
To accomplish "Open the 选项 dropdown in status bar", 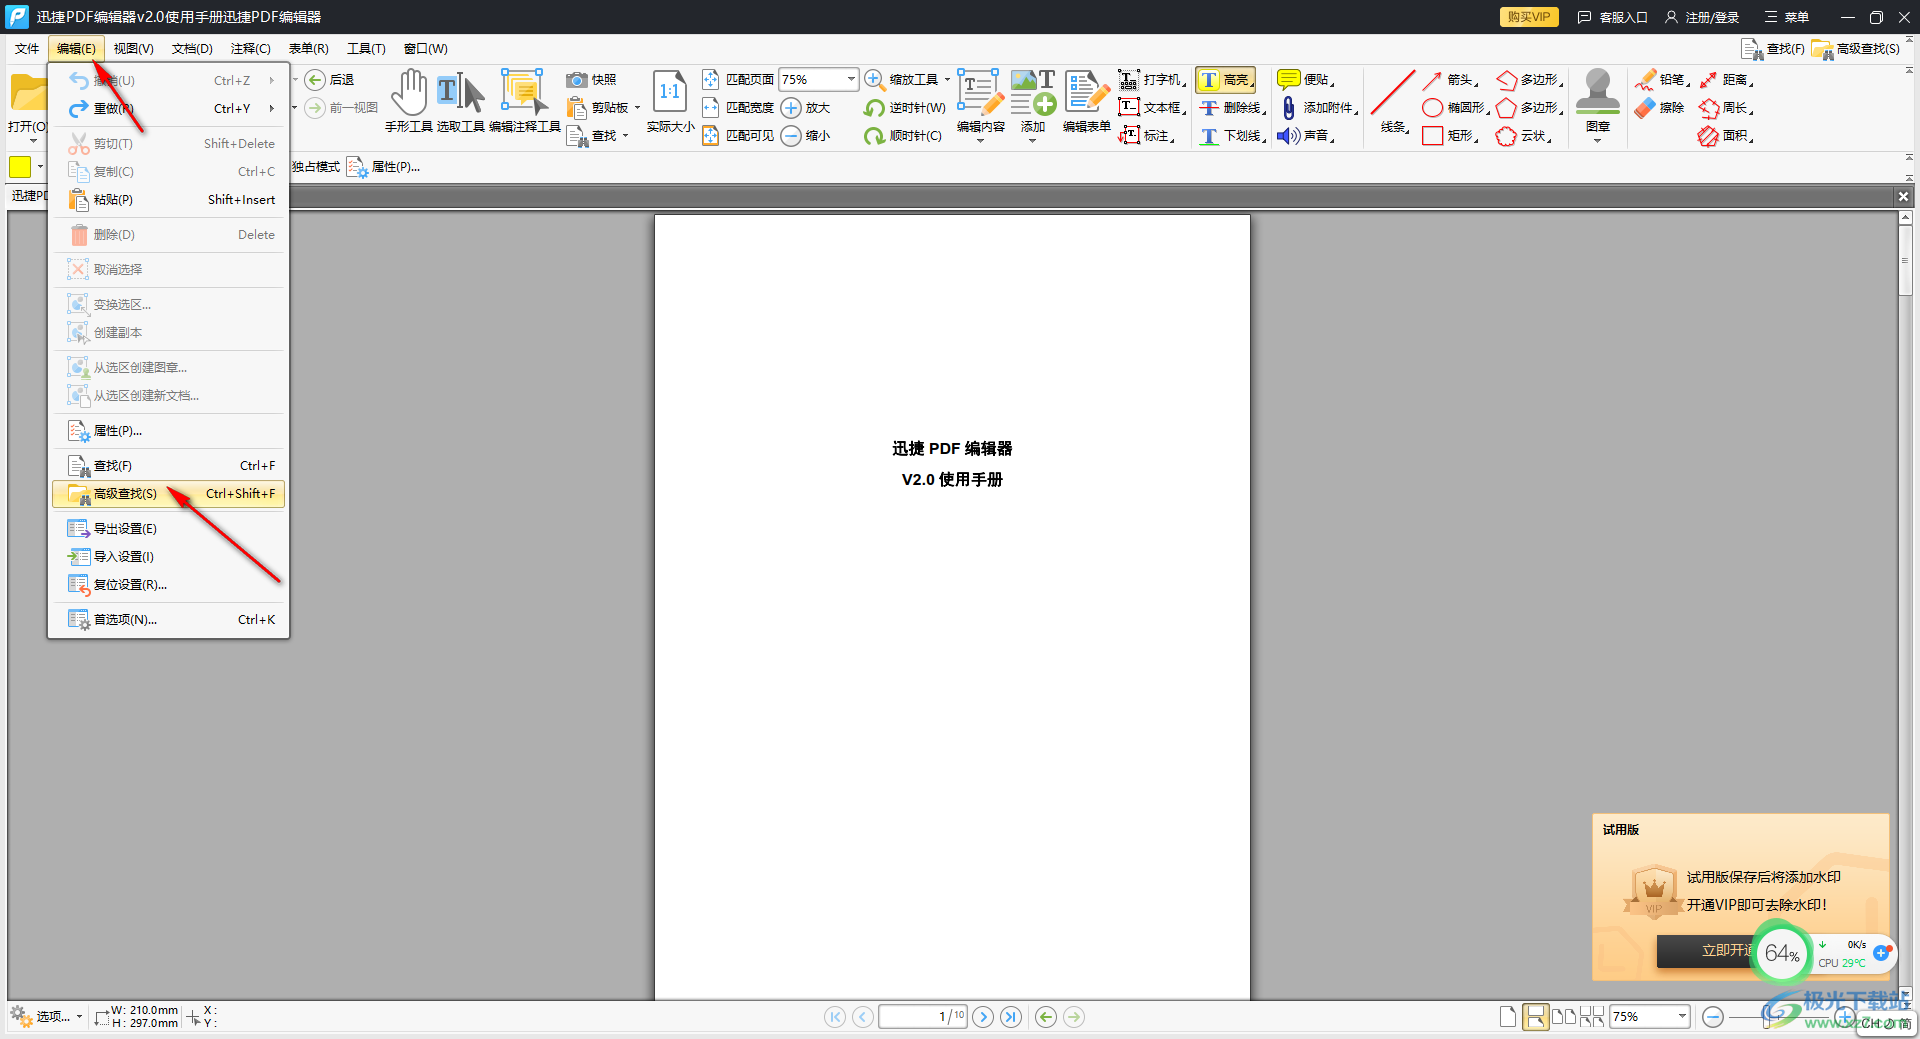I will pos(47,1017).
